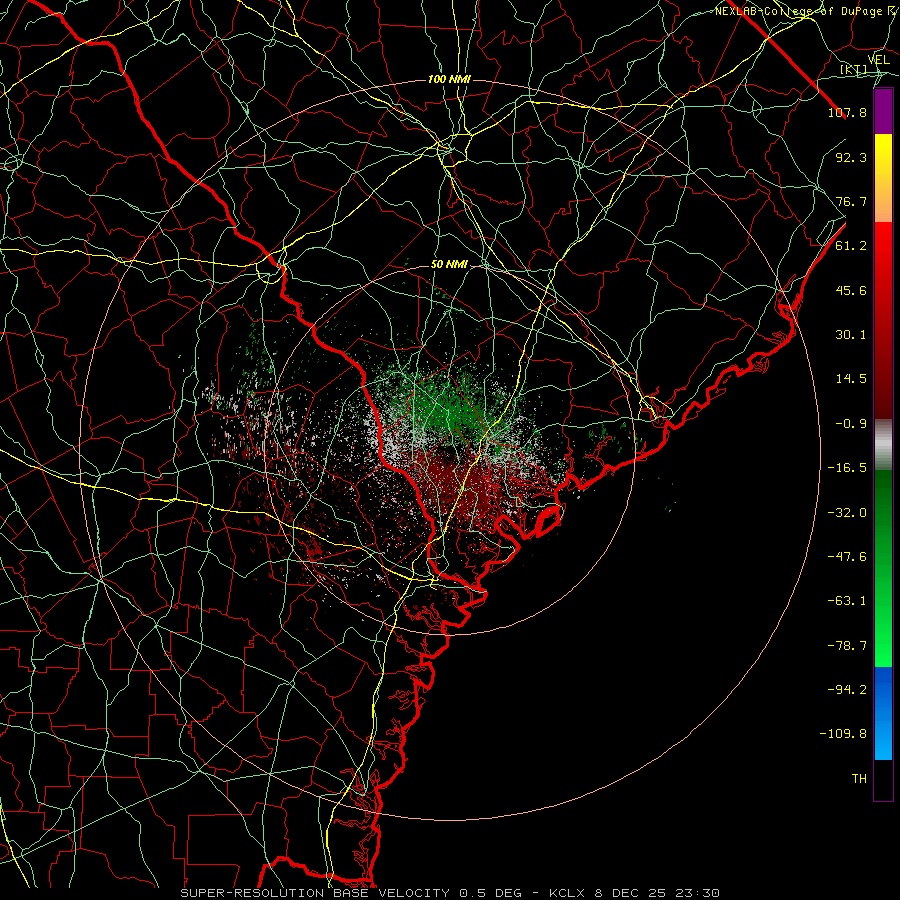The image size is (900, 900).
Task: Select the -47.6 scale value
Action: (x=847, y=557)
